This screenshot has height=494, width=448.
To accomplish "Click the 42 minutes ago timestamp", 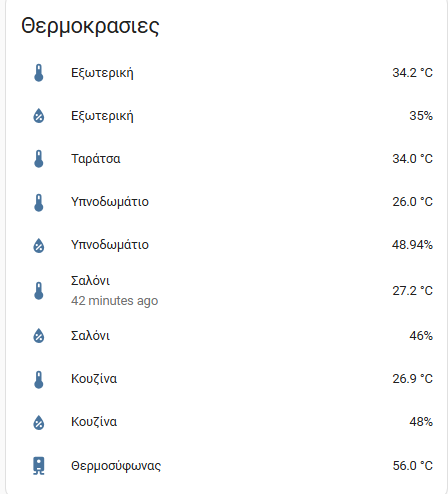I will 114,301.
